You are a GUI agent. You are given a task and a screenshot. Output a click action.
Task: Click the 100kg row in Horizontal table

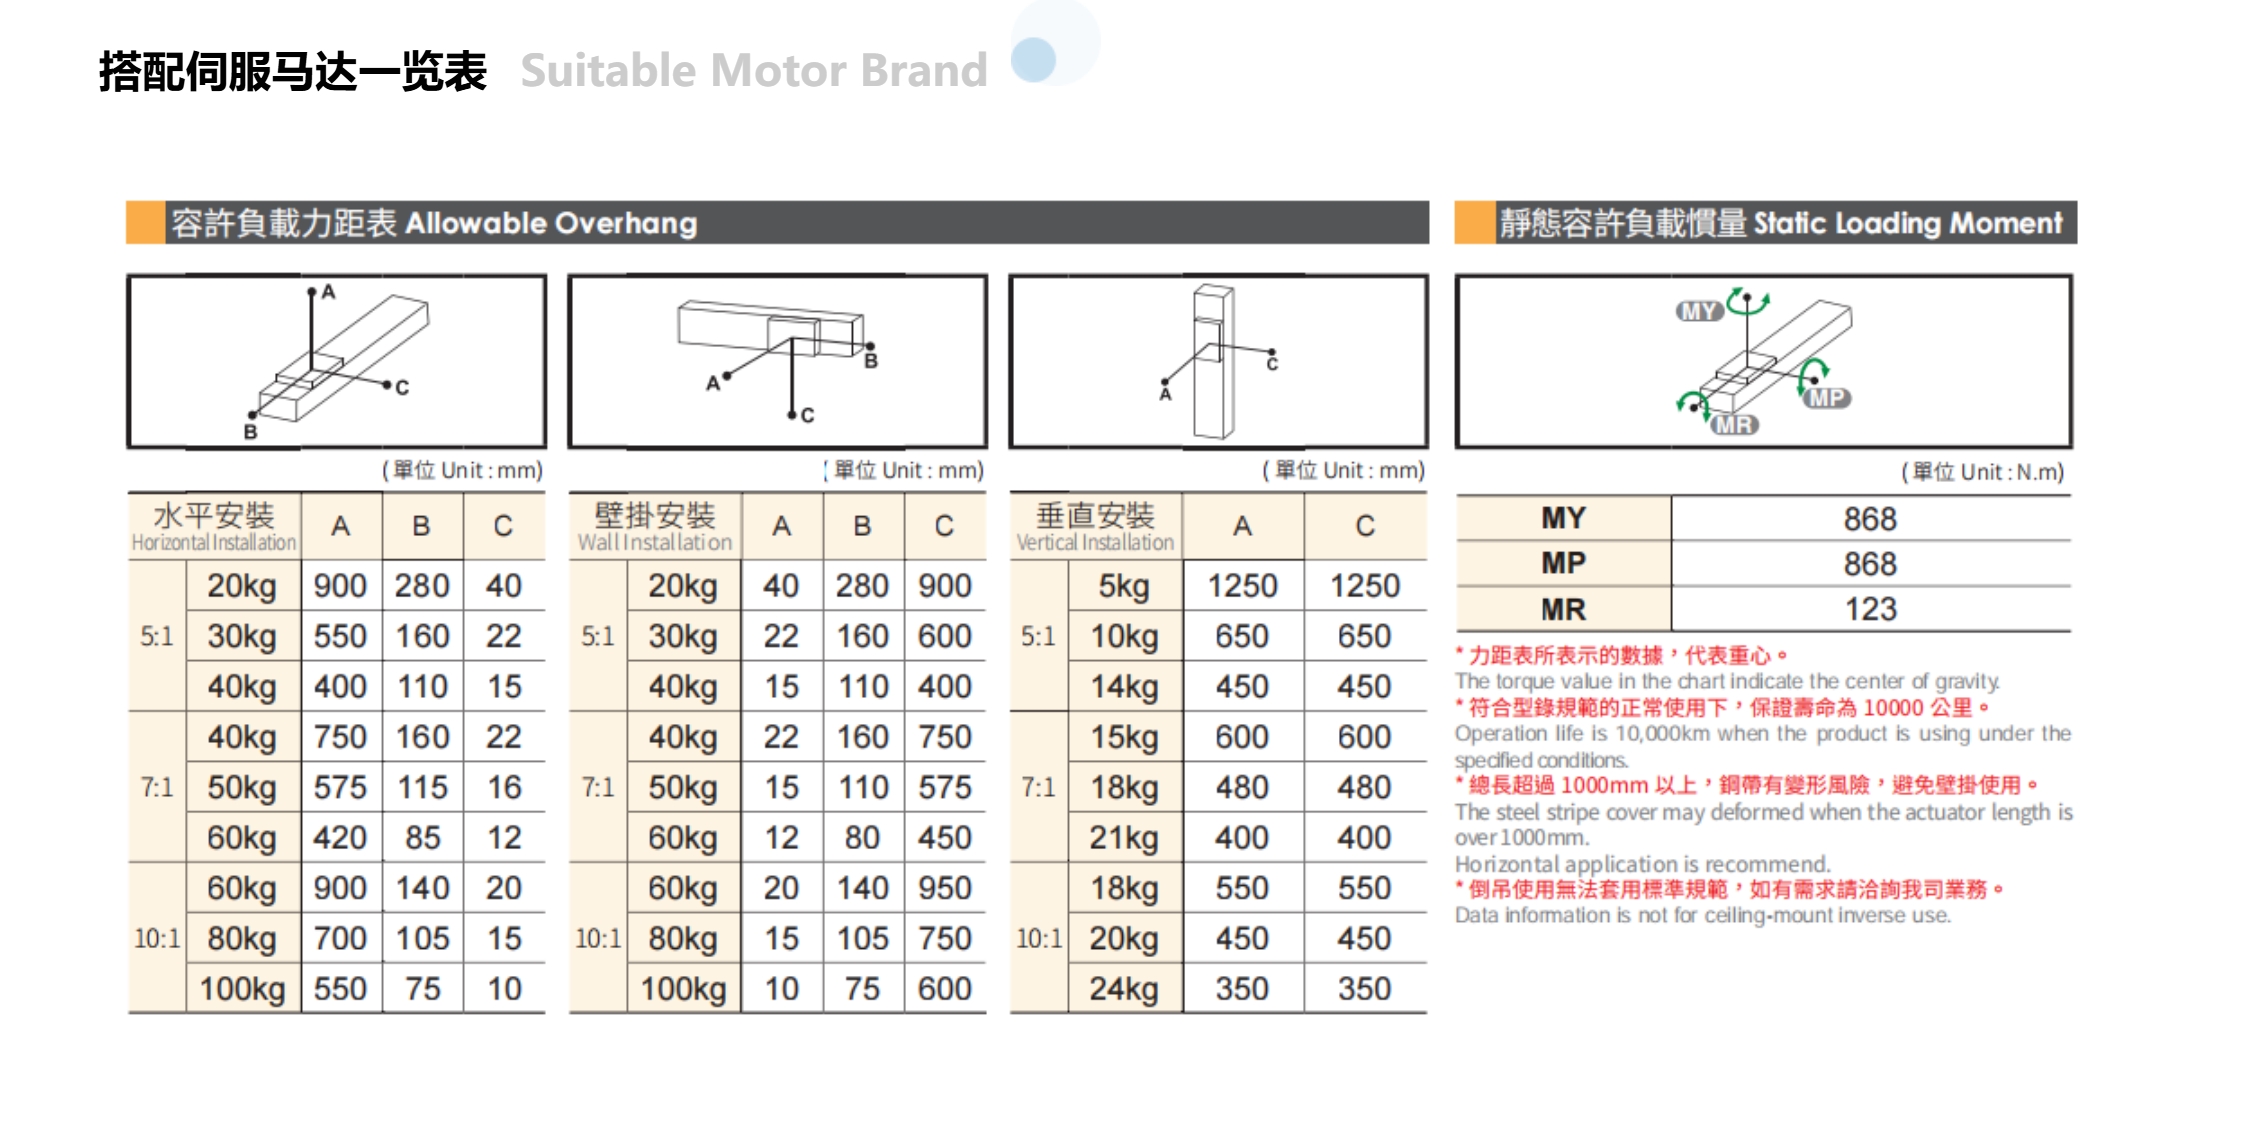pos(337,989)
